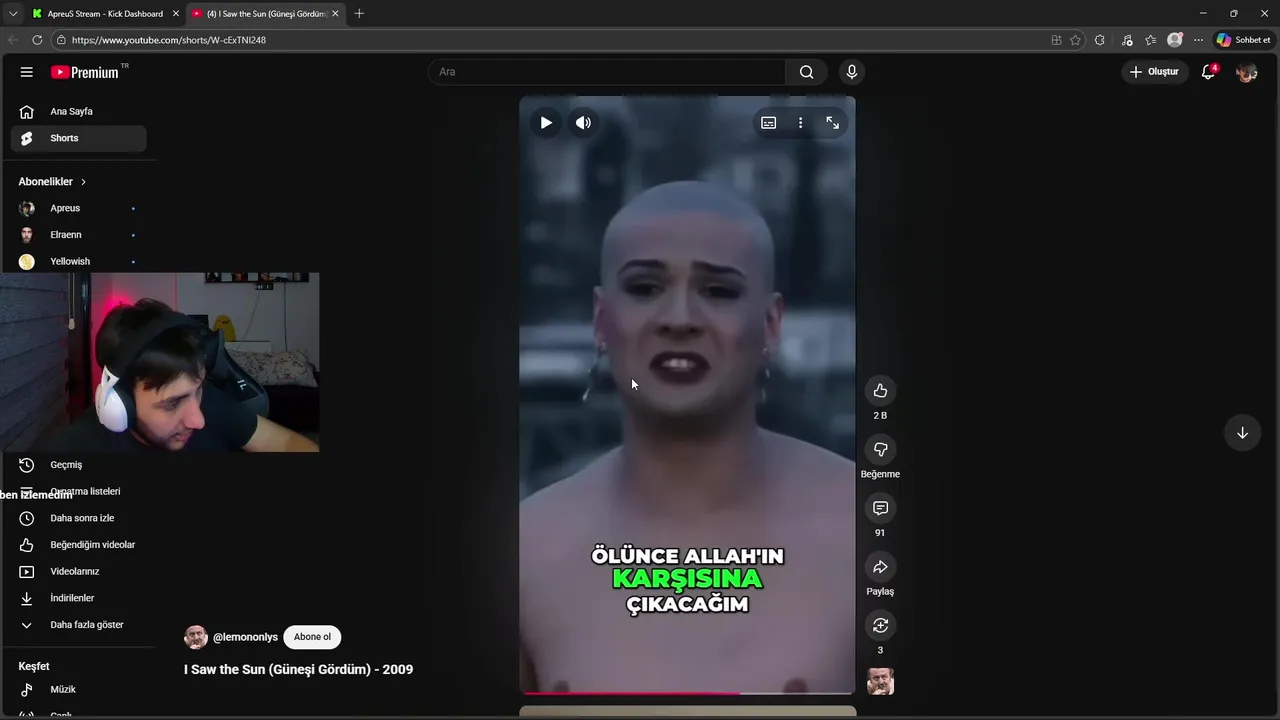This screenshot has height=720, width=1280.
Task: Open Beğendiğim videolar list
Action: click(x=78, y=545)
